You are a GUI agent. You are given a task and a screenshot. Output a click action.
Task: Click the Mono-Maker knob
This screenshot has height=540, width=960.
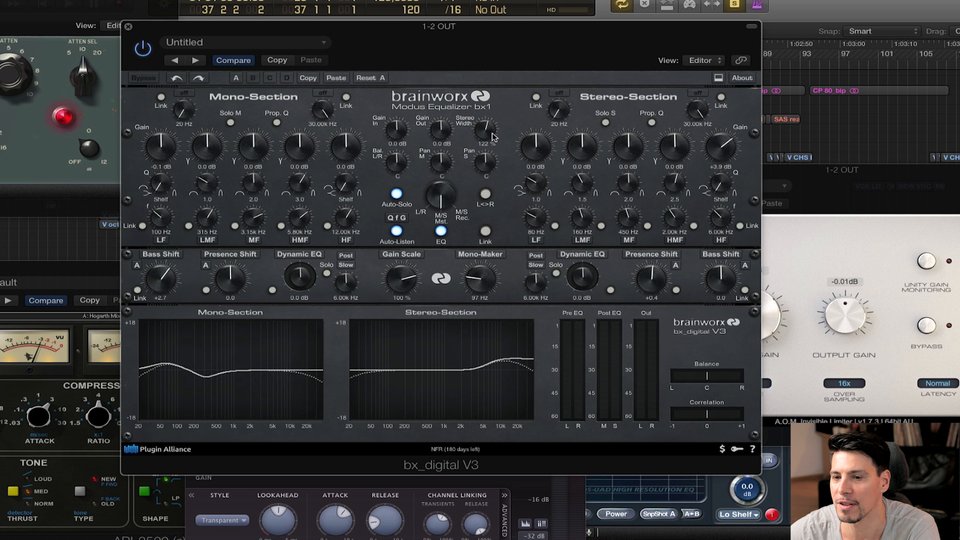pos(480,278)
